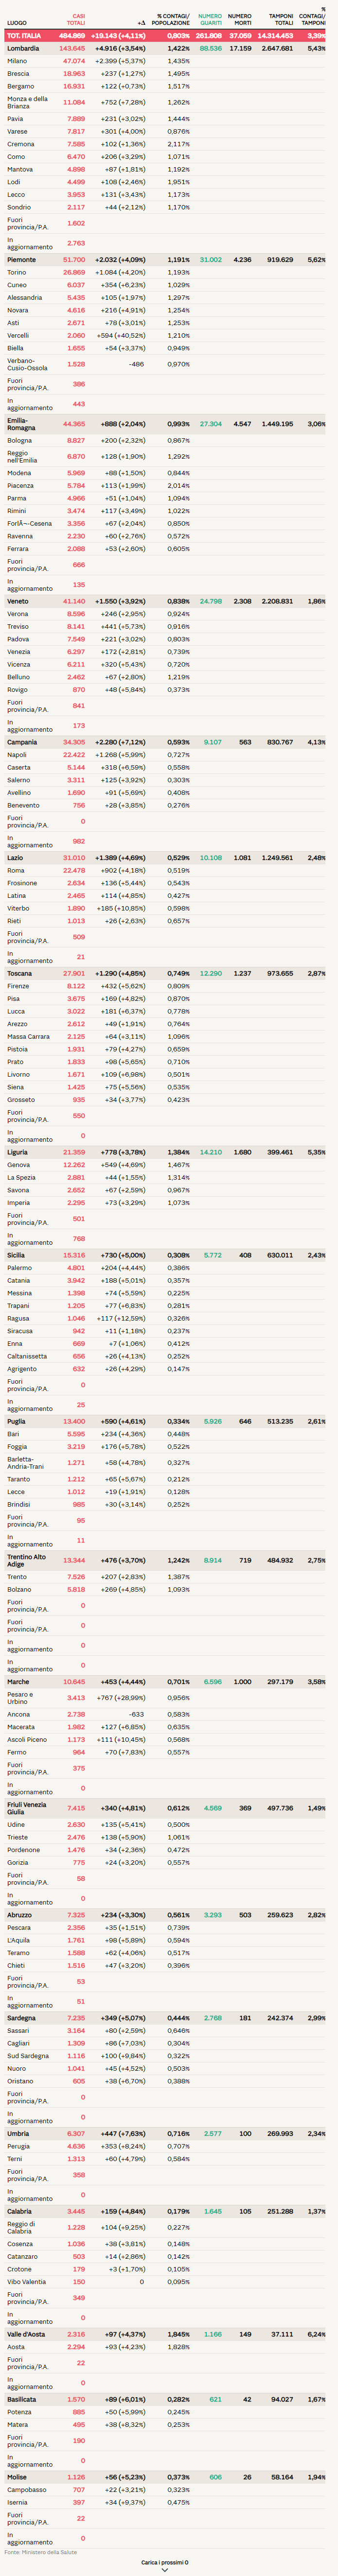Viewport: 338px width, 2576px height.
Task: Click the Luogo column header
Action: pyautogui.click(x=17, y=22)
